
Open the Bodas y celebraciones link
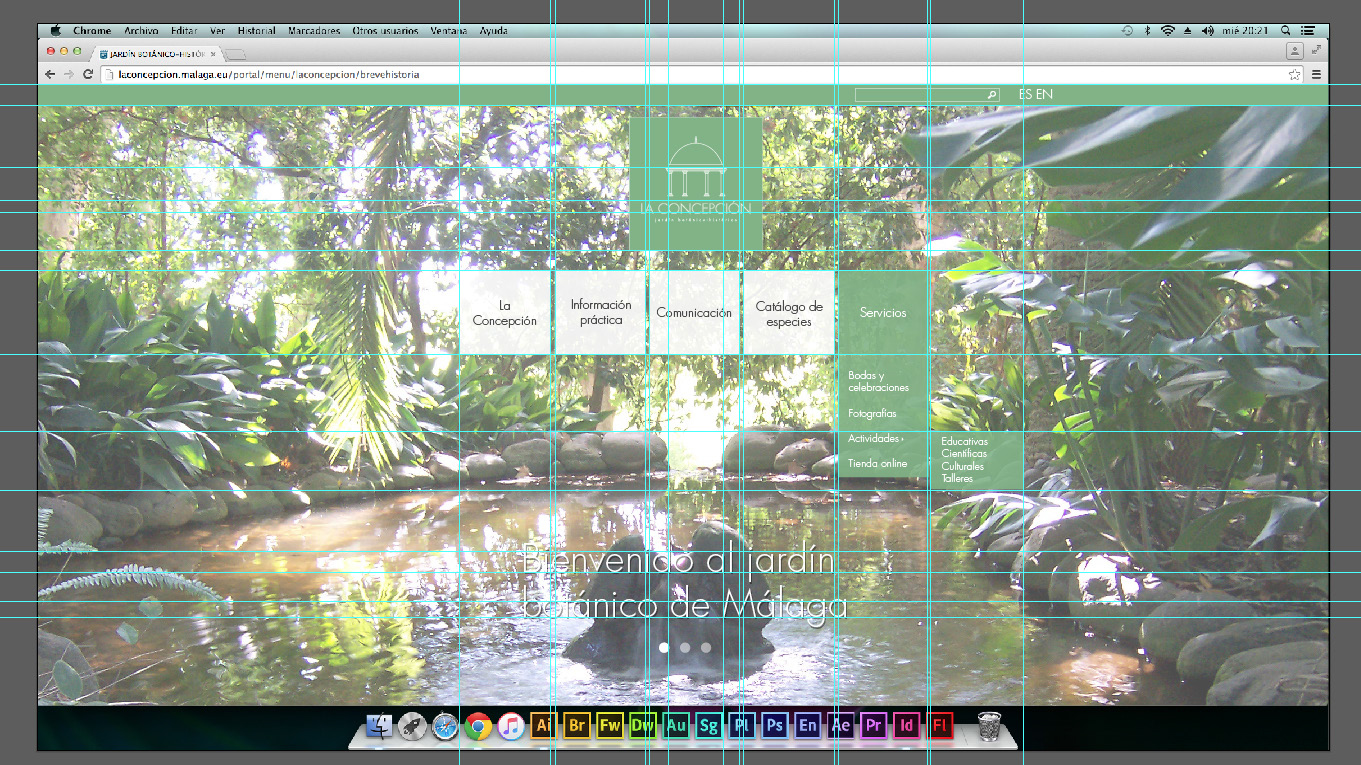pyautogui.click(x=877, y=381)
